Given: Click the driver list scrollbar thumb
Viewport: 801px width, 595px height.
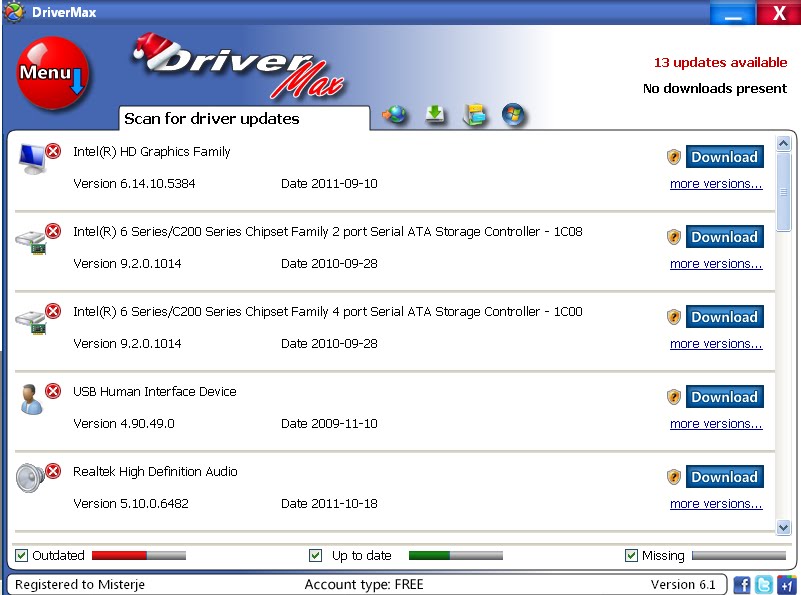Looking at the screenshot, I should 784,192.
